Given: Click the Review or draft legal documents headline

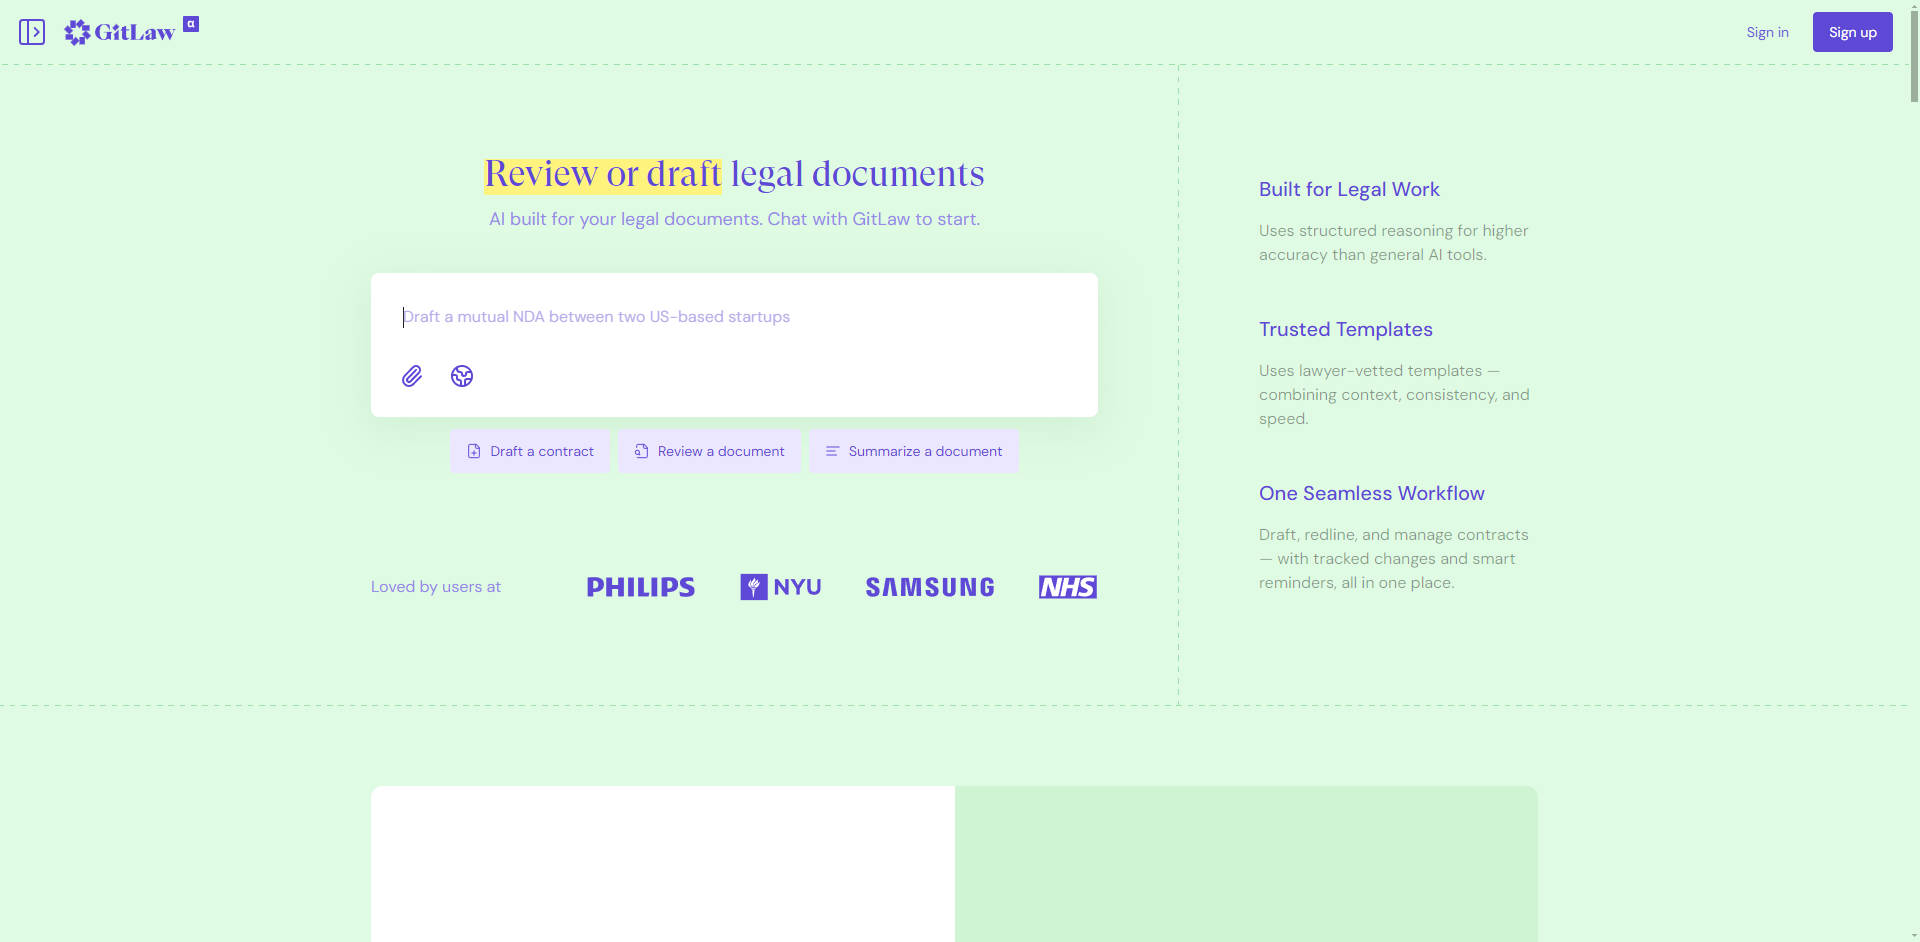Looking at the screenshot, I should (x=734, y=174).
